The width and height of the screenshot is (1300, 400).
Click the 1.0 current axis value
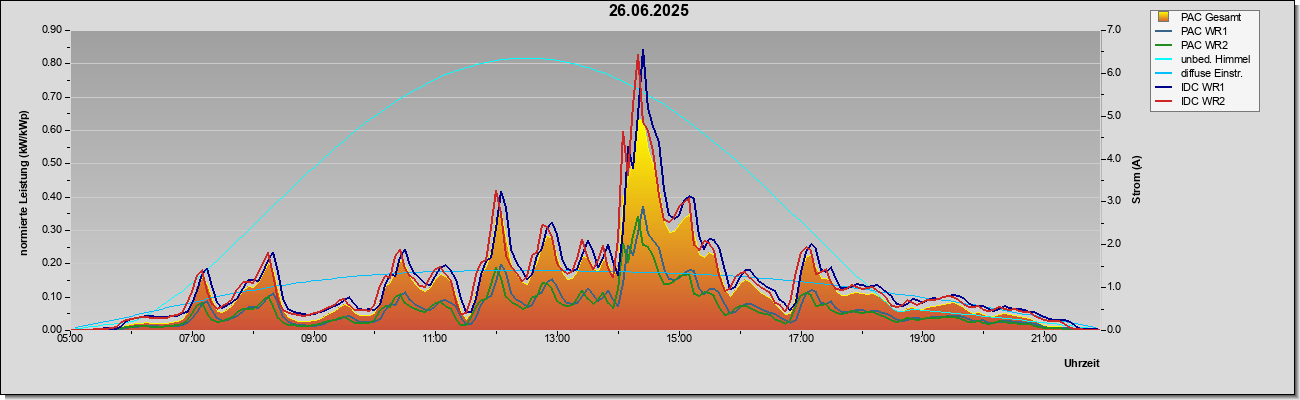pyautogui.click(x=1114, y=287)
